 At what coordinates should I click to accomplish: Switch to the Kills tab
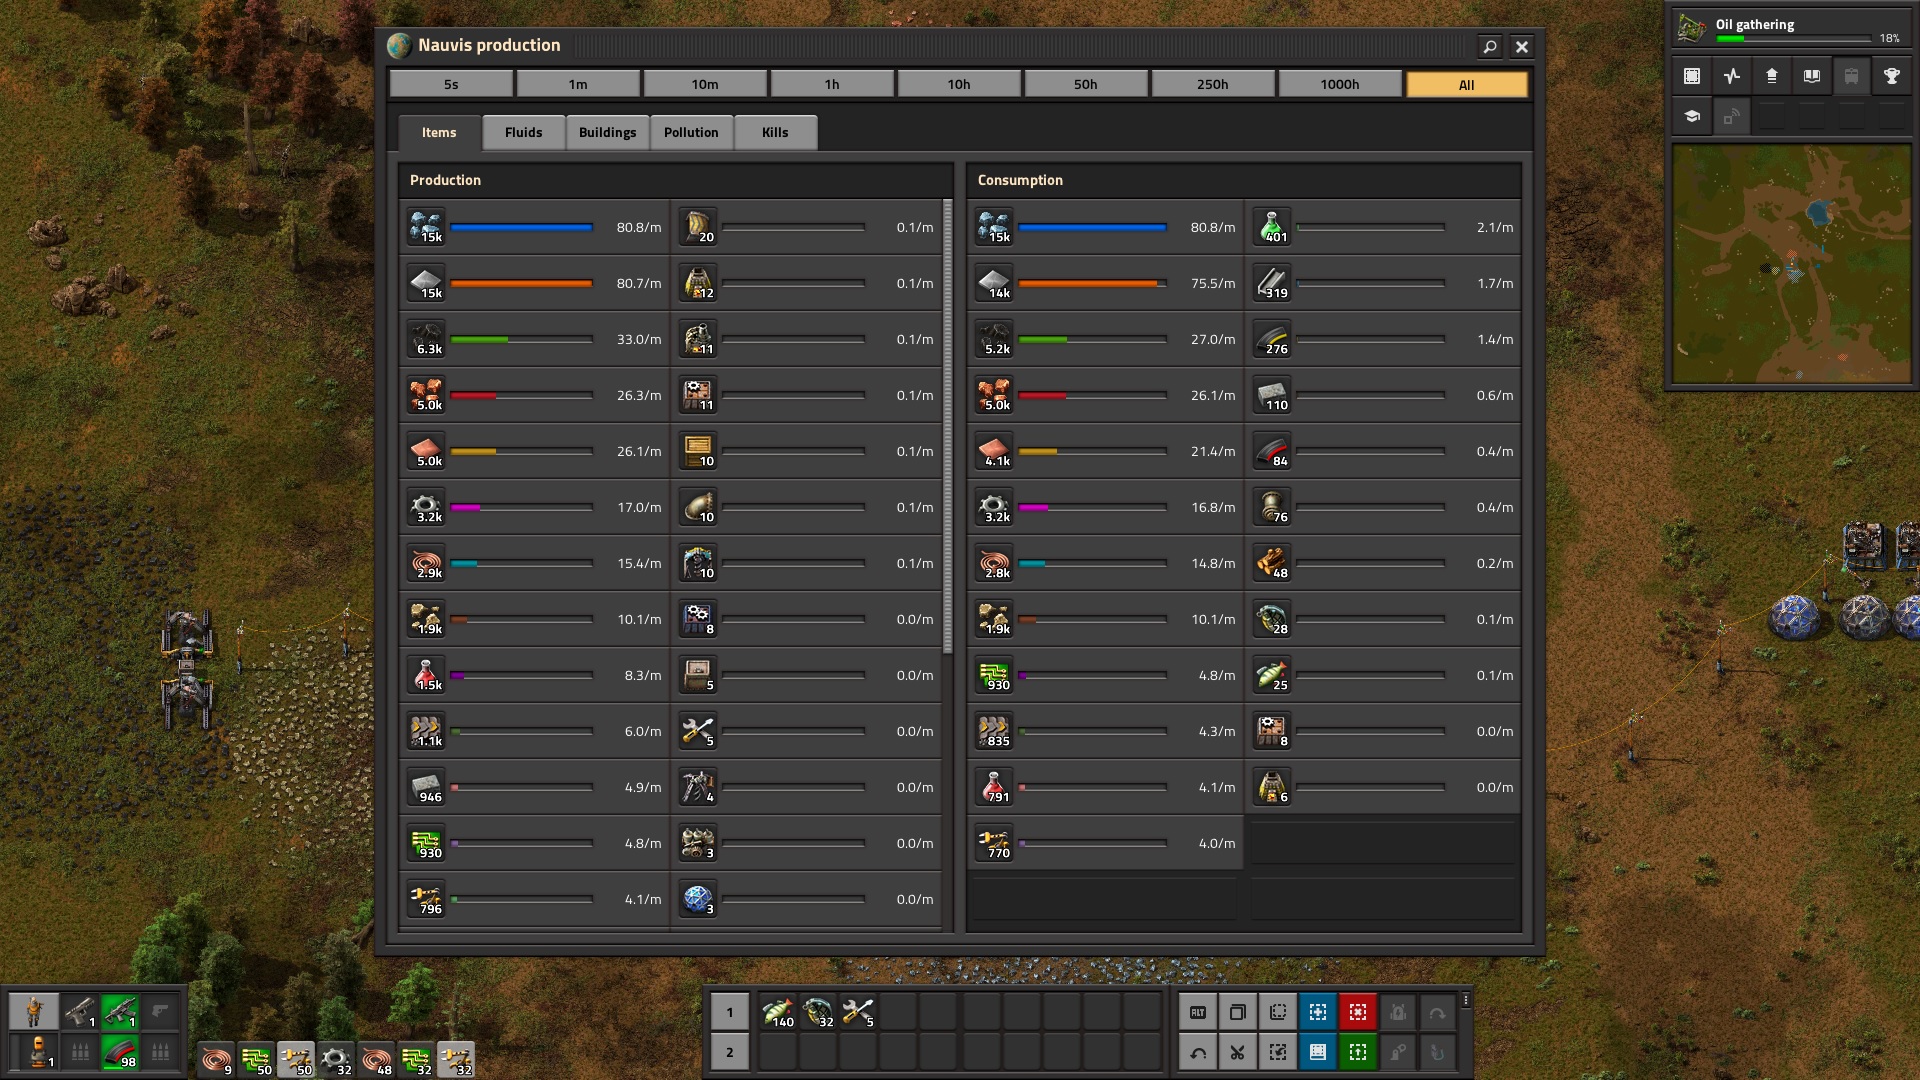(x=775, y=132)
